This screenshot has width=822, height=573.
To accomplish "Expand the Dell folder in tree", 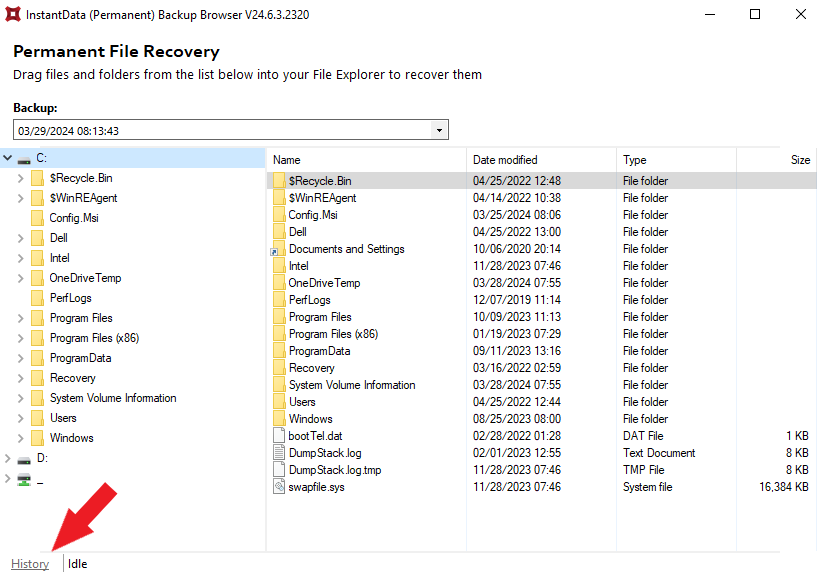I will pos(20,238).
